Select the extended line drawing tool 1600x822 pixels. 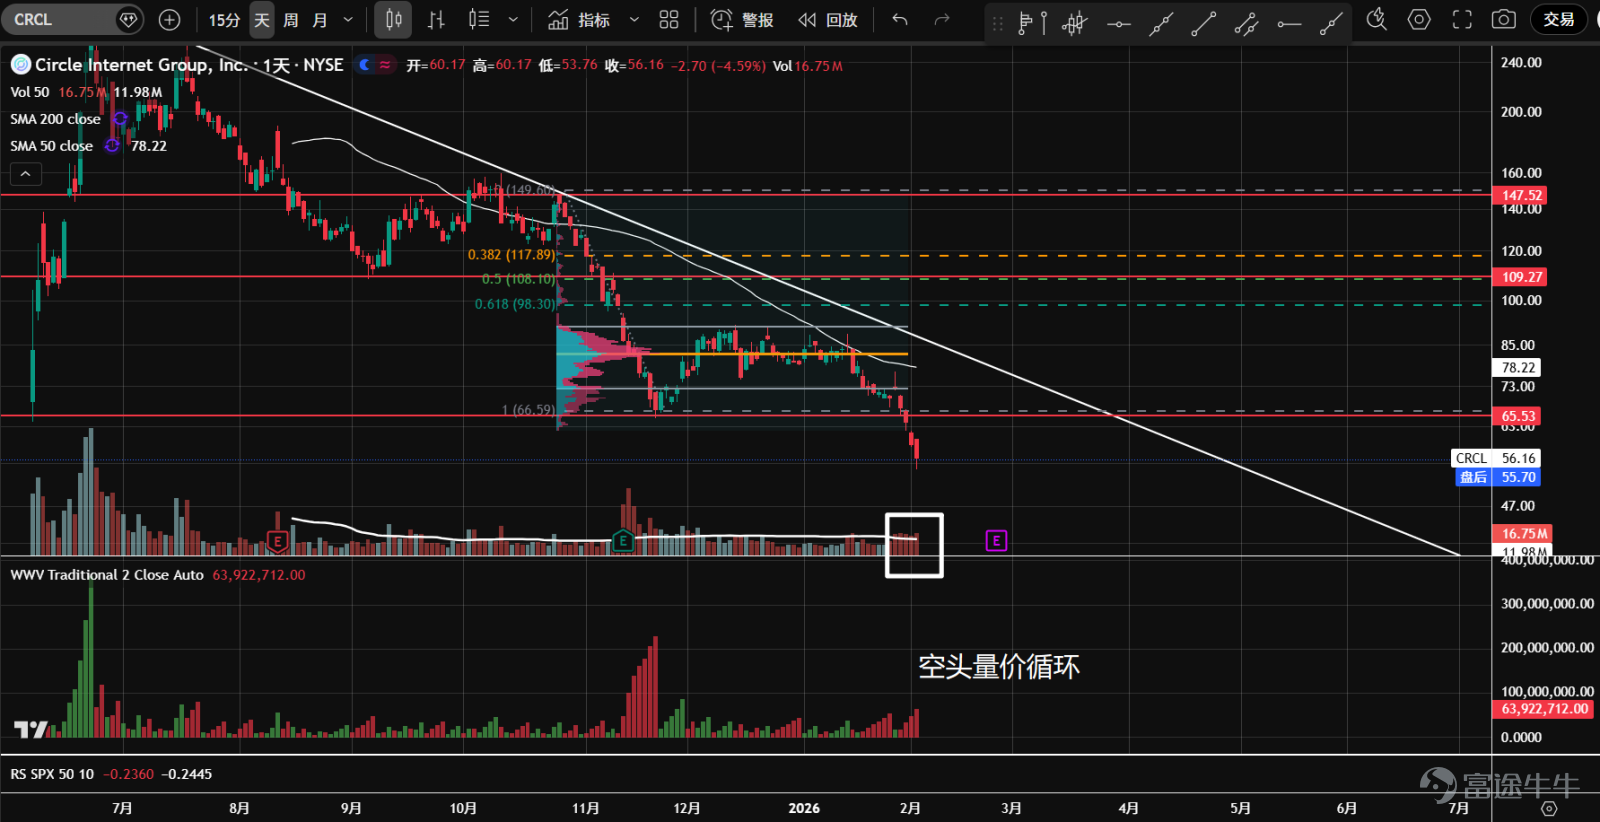point(1161,23)
